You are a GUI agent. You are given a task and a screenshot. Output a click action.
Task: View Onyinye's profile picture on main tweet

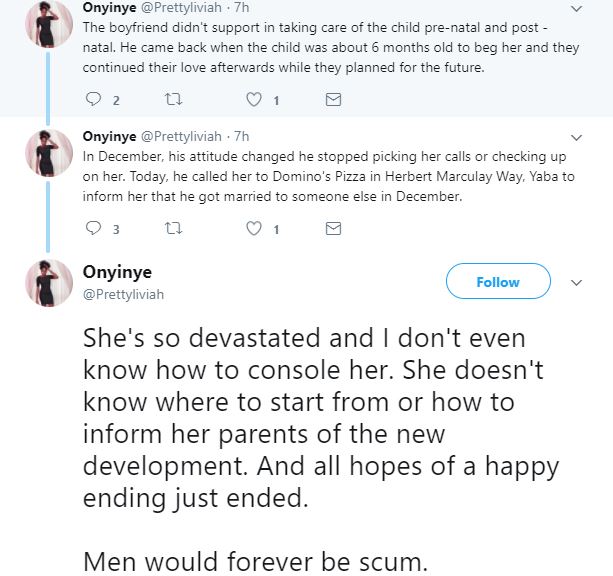click(x=46, y=282)
